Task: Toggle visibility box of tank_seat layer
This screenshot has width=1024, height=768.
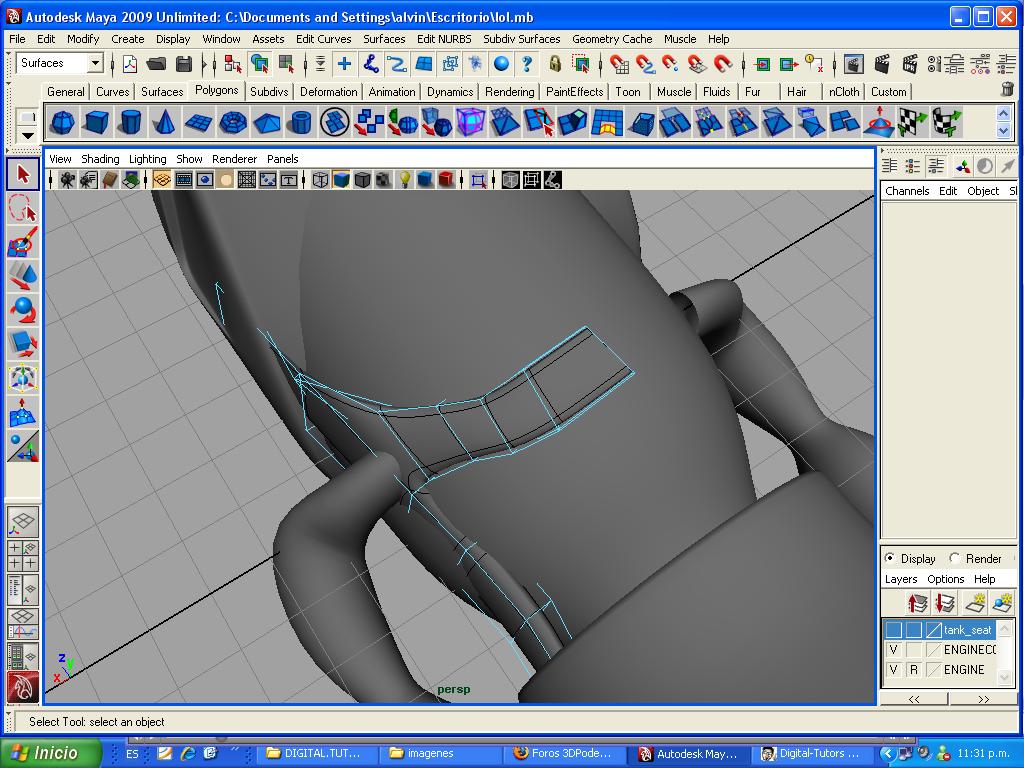Action: pyautogui.click(x=893, y=630)
